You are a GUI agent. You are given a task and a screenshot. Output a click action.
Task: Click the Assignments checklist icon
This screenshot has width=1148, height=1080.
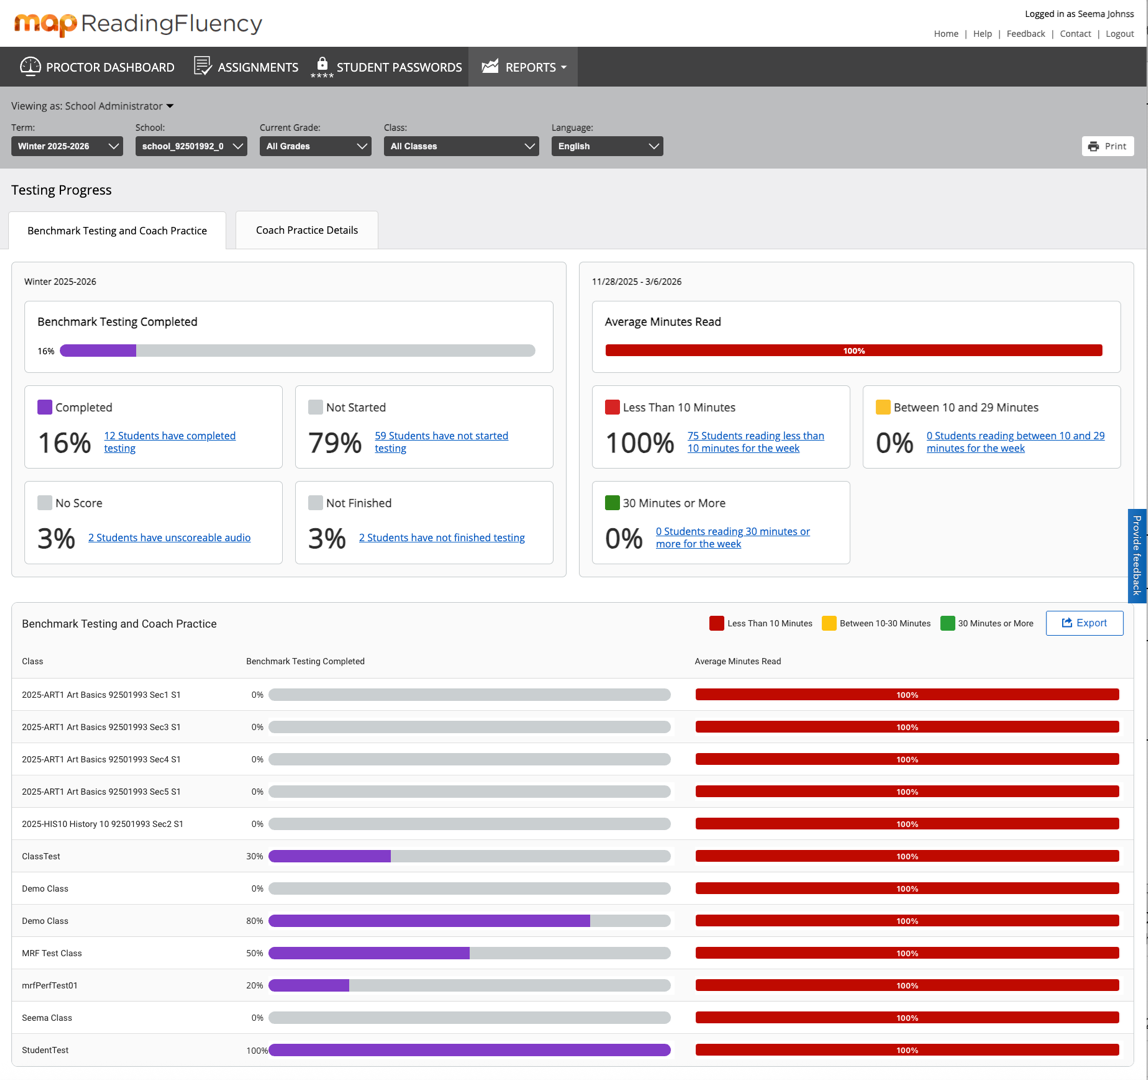click(202, 67)
